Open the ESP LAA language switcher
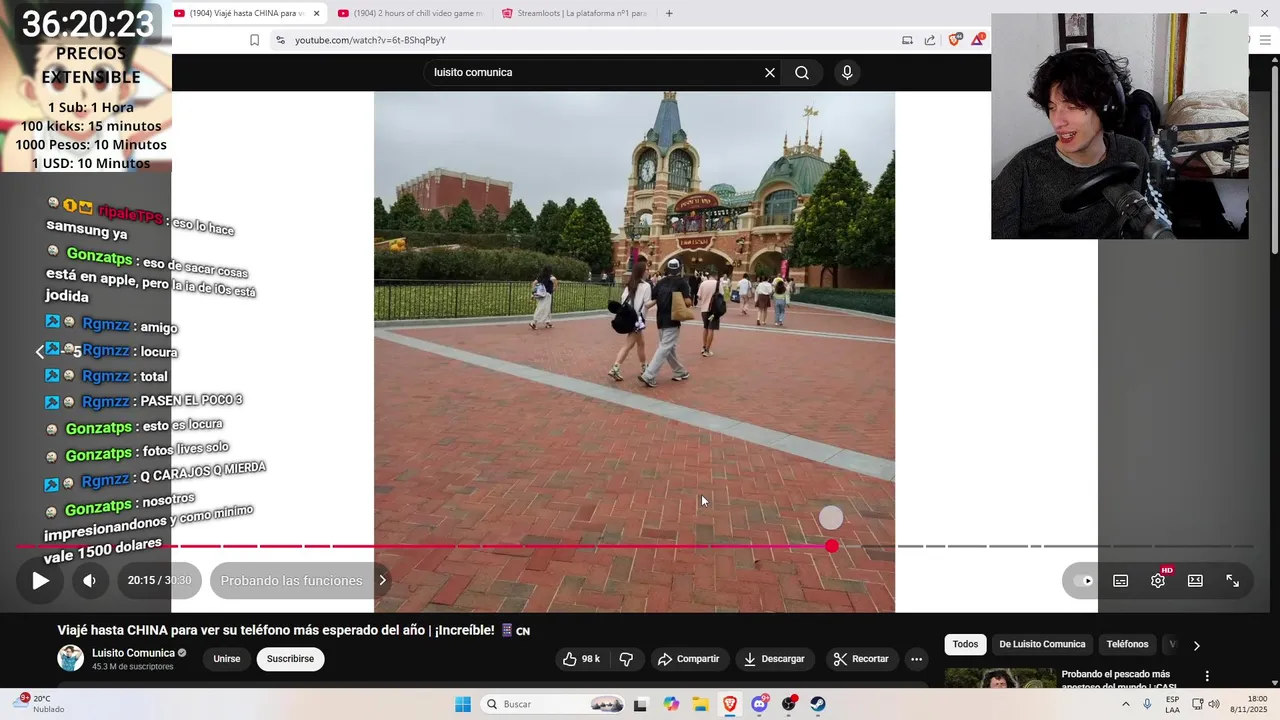Viewport: 1280px width, 720px height. click(x=1172, y=704)
